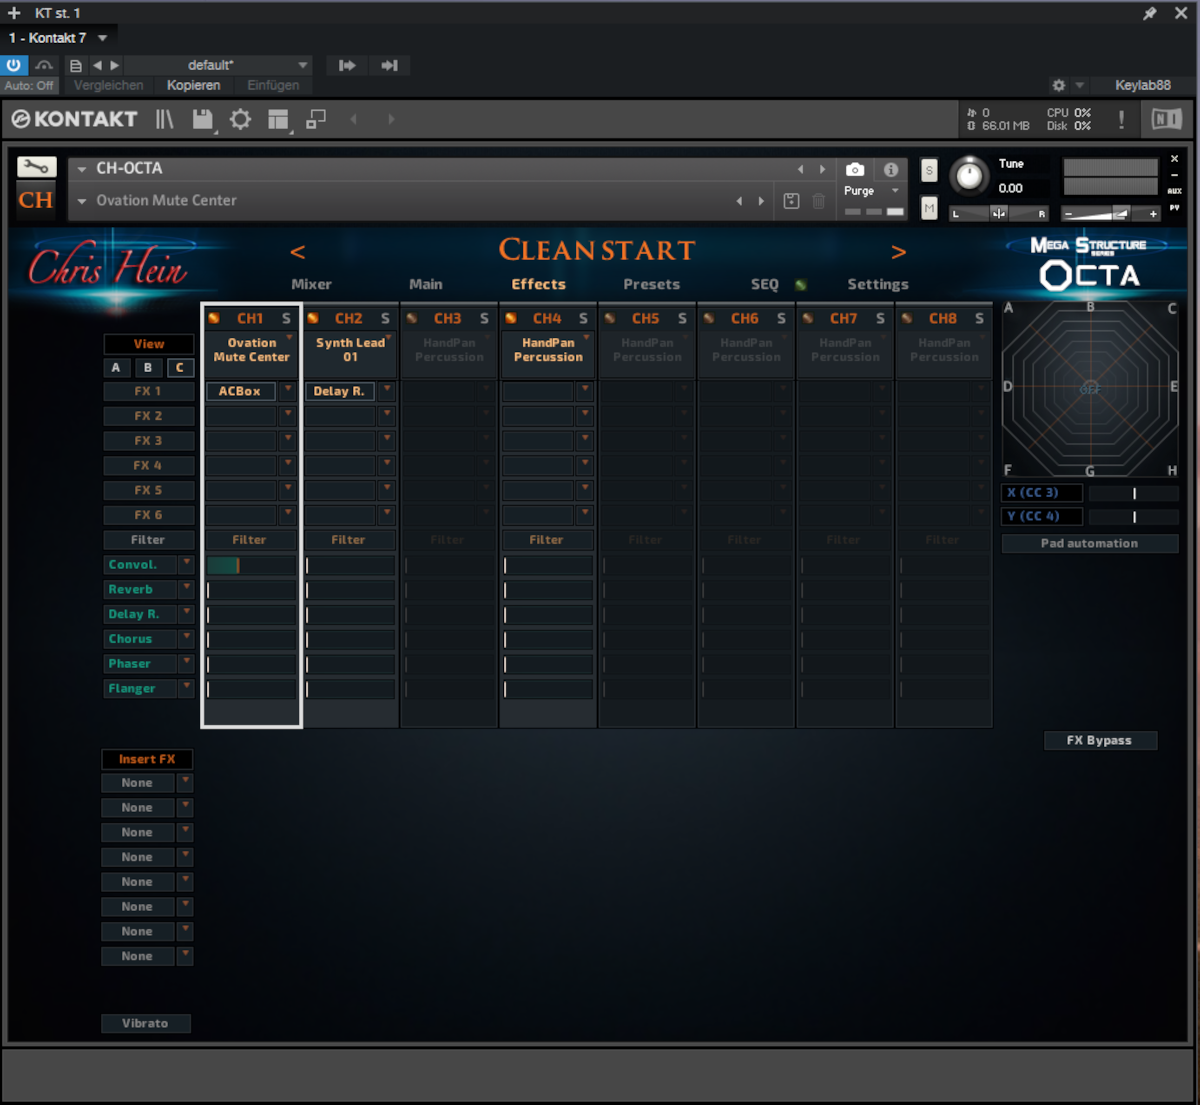The image size is (1200, 1105).
Task: Open the CH1 FX 1 ACBox dropdown arrow
Action: [288, 390]
